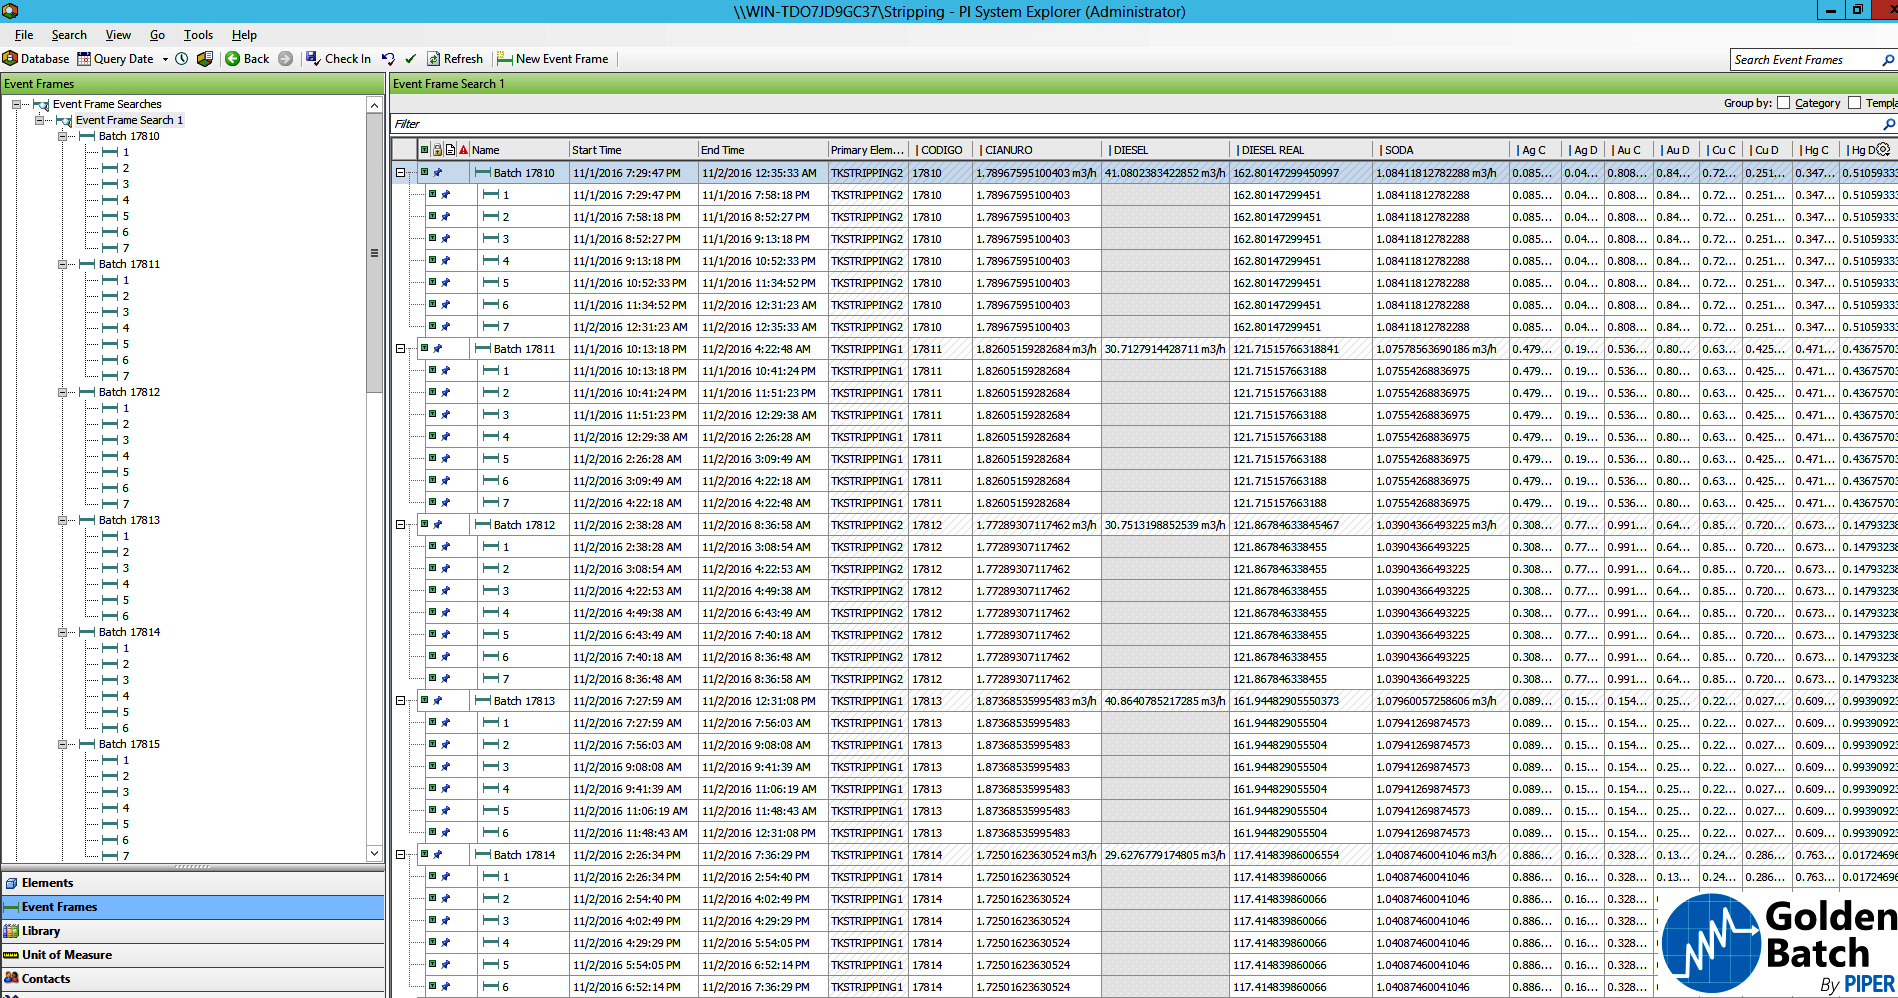Collapse Batch 17810 row in results grid
1898x998 pixels.
click(401, 173)
